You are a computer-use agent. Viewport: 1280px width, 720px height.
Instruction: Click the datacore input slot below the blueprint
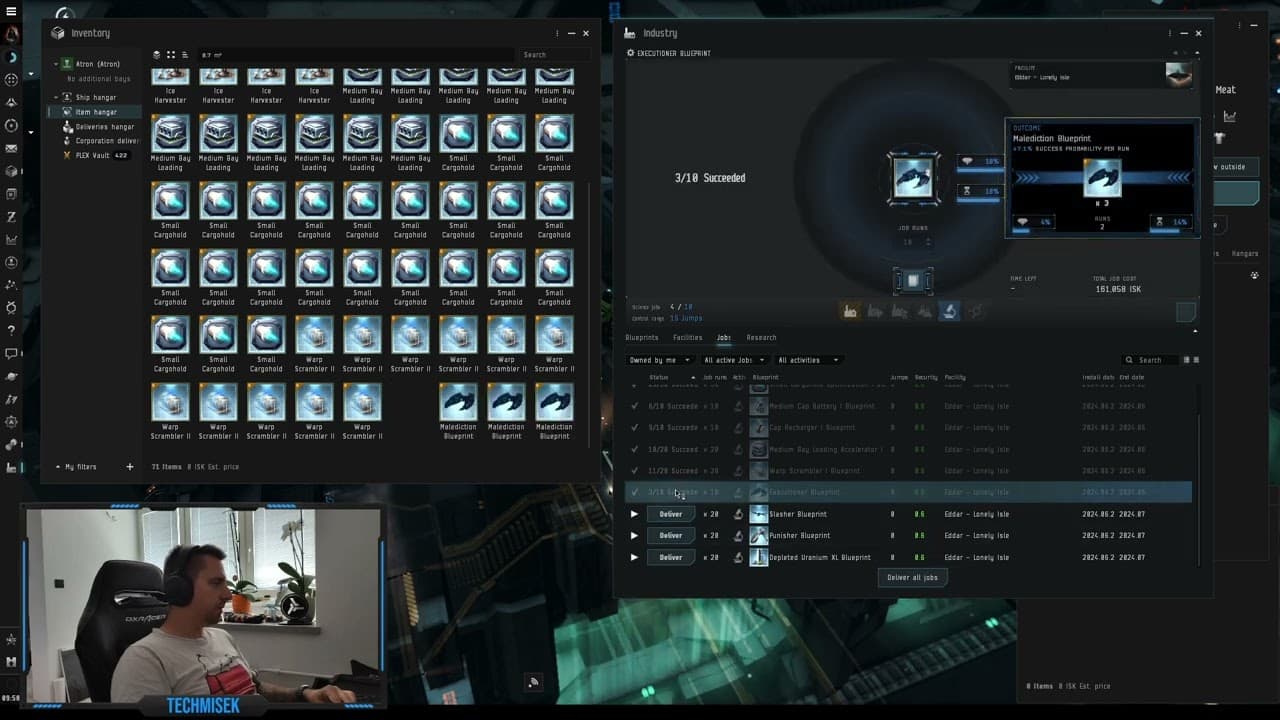point(913,281)
